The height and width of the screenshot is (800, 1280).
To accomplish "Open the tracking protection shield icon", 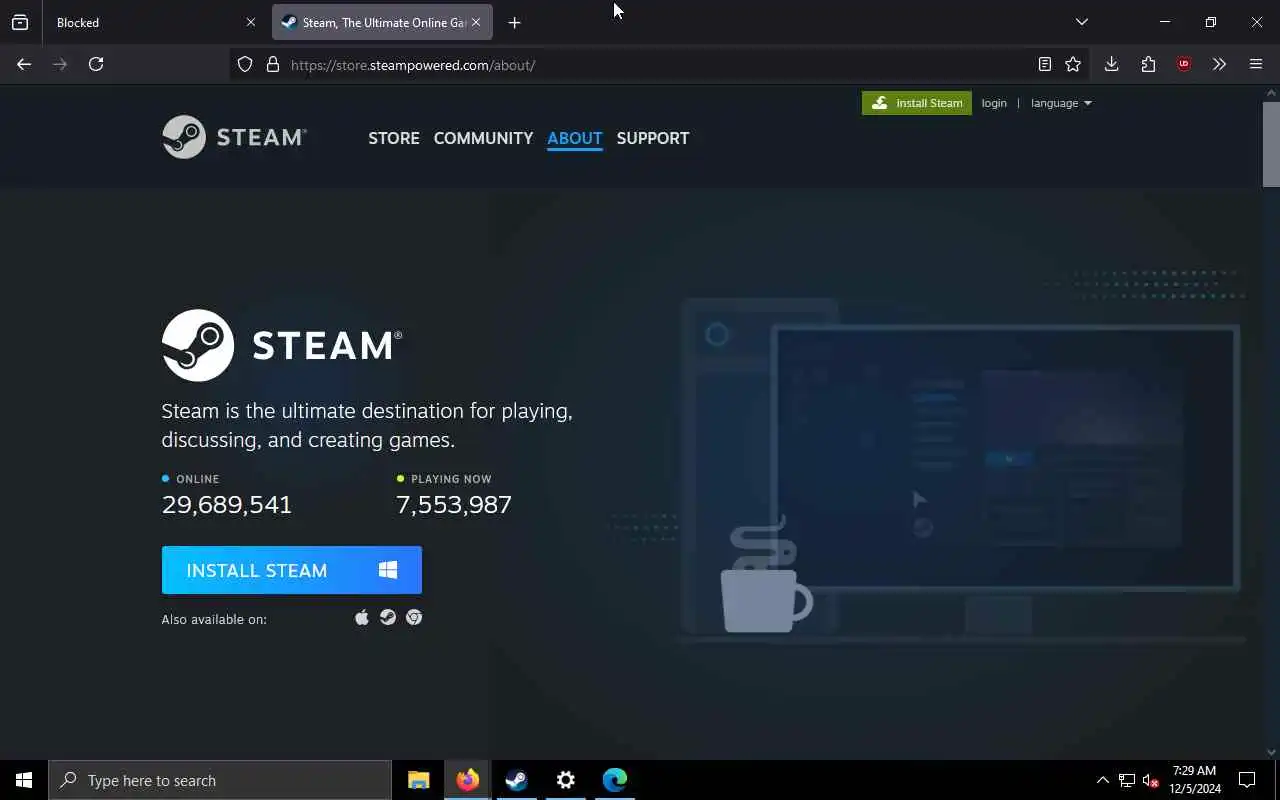I will coord(245,65).
